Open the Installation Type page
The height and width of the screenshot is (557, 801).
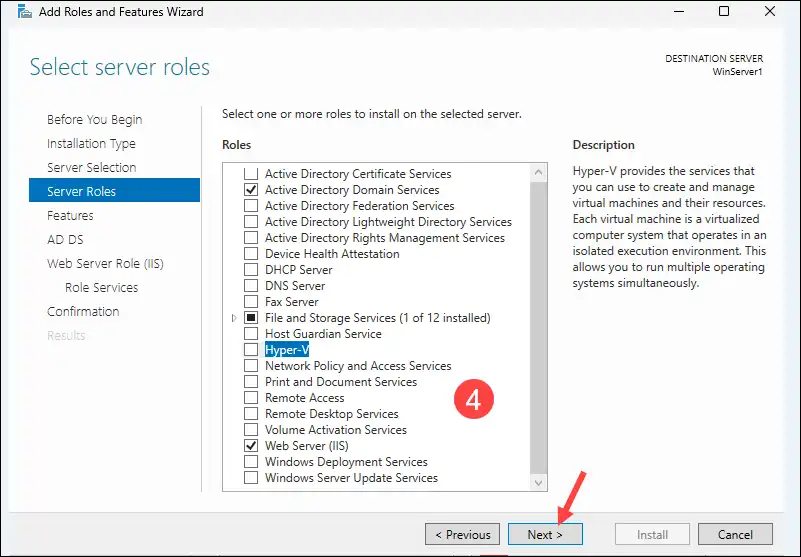(91, 143)
